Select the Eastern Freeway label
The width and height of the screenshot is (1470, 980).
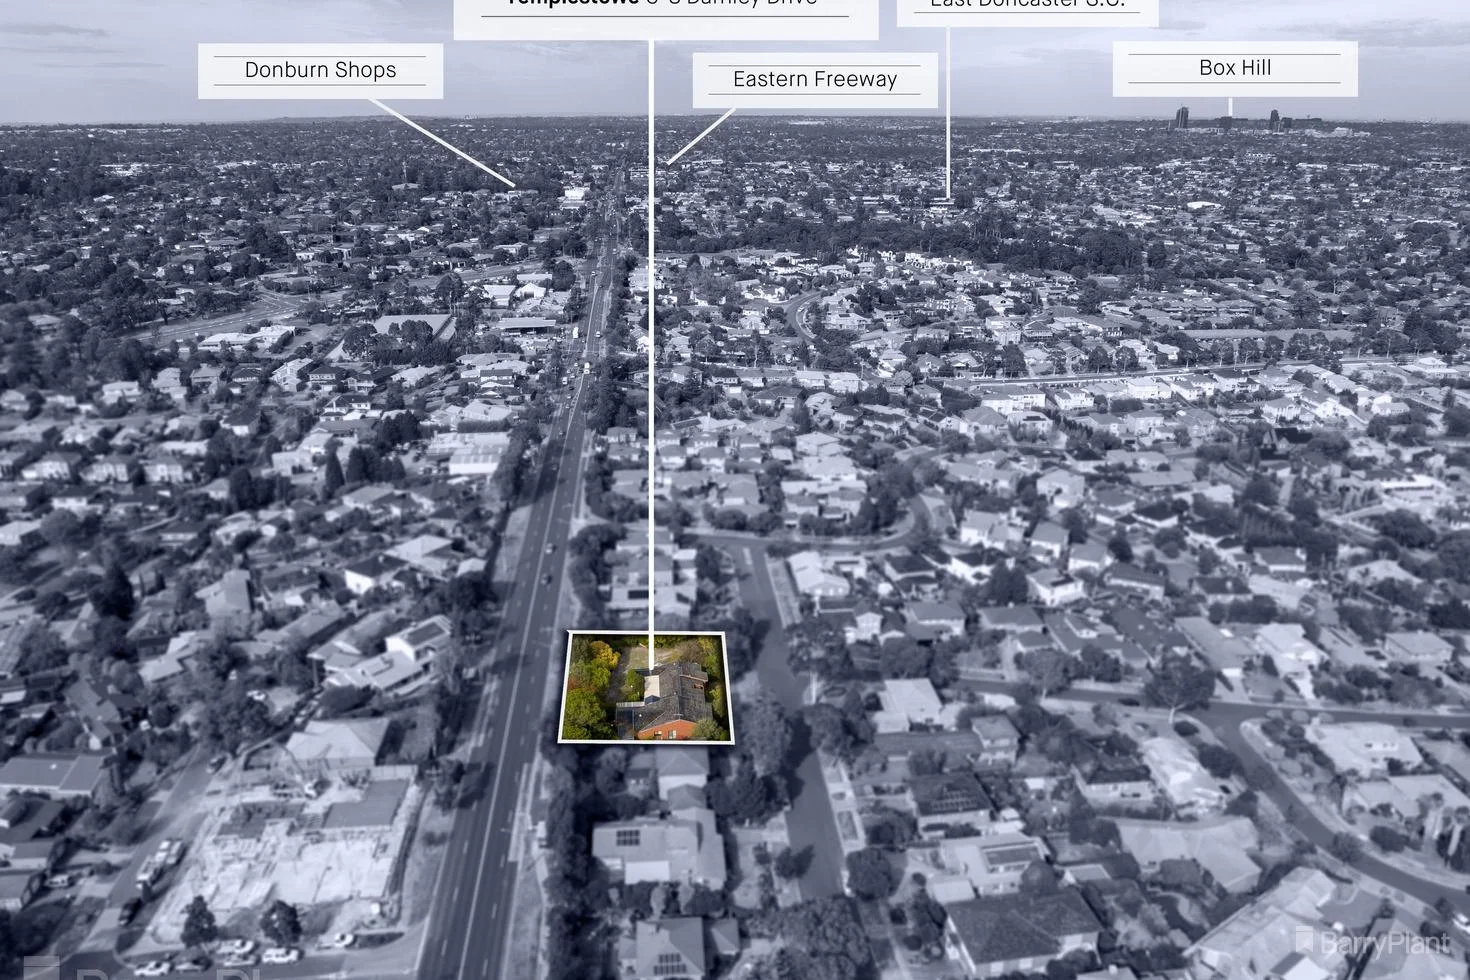(x=814, y=79)
